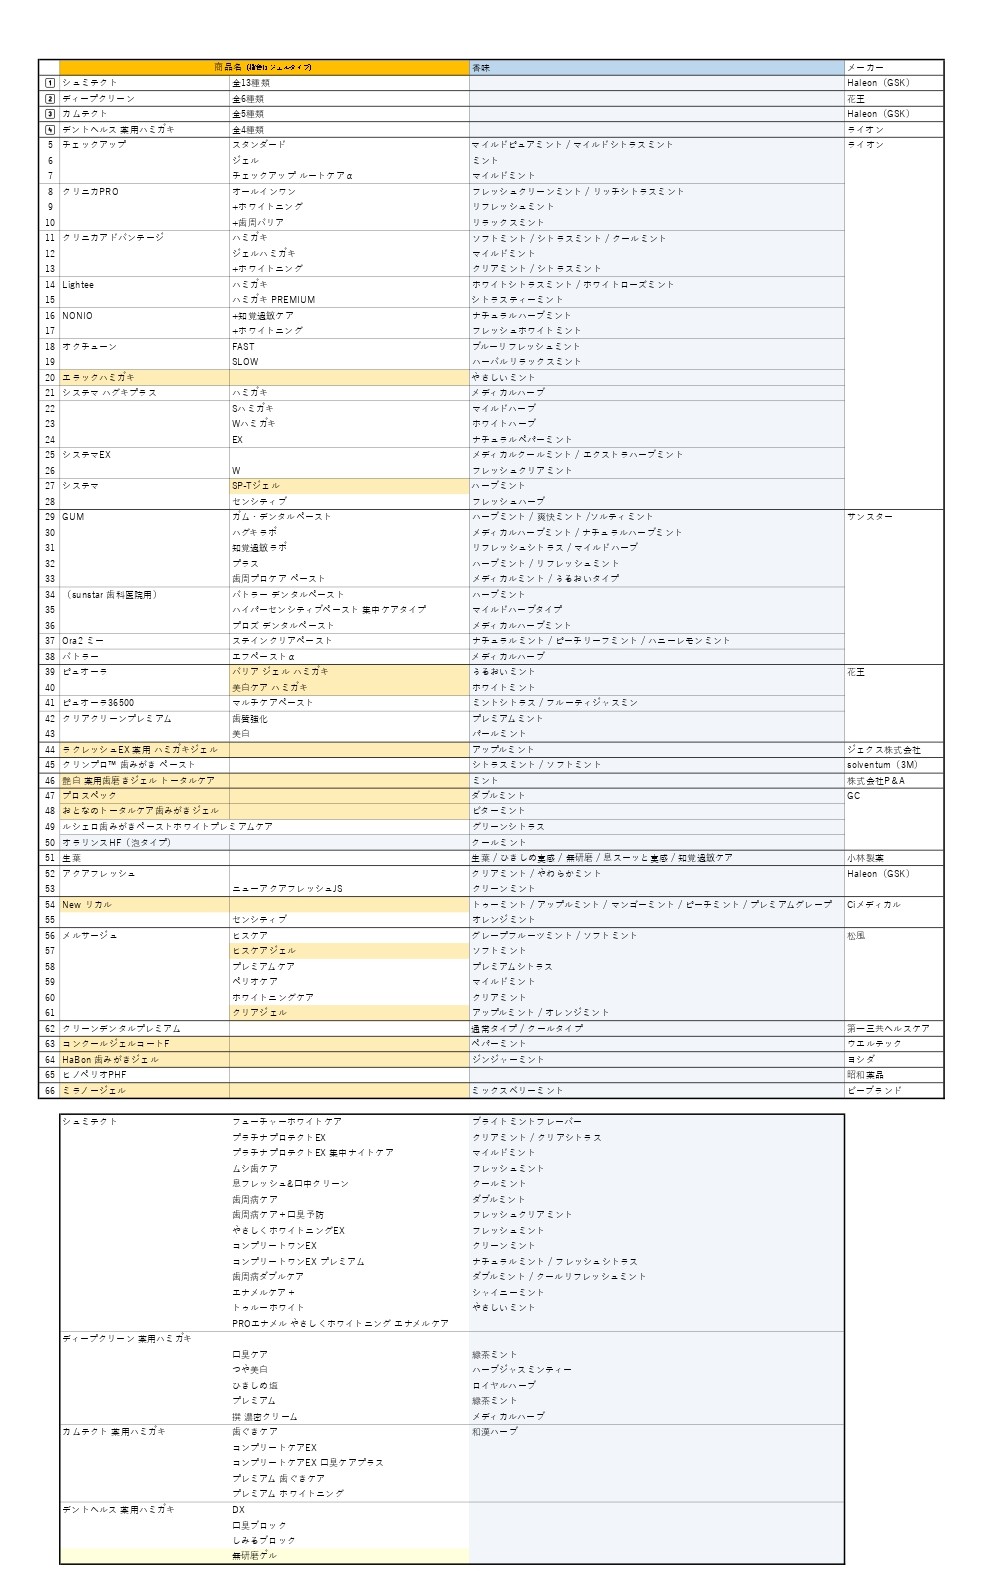Click the +歯周バリア cell

pyautogui.click(x=349, y=222)
